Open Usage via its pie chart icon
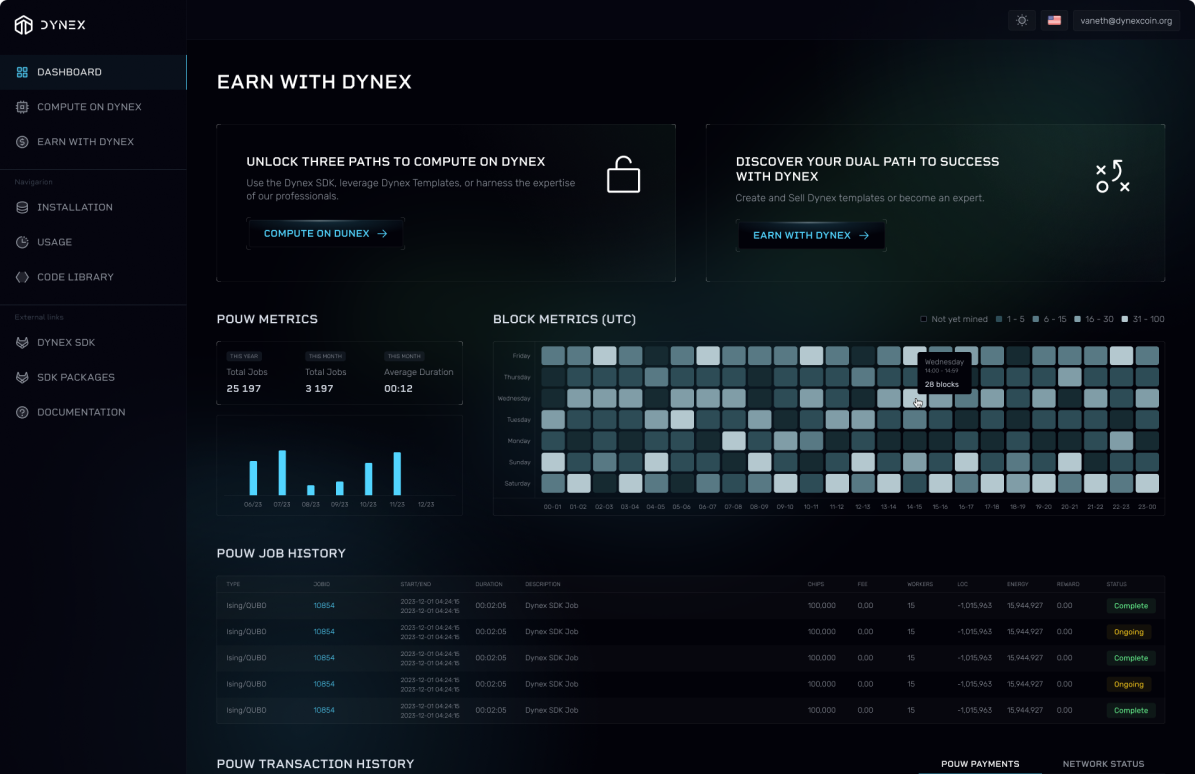1195x774 pixels. click(22, 242)
